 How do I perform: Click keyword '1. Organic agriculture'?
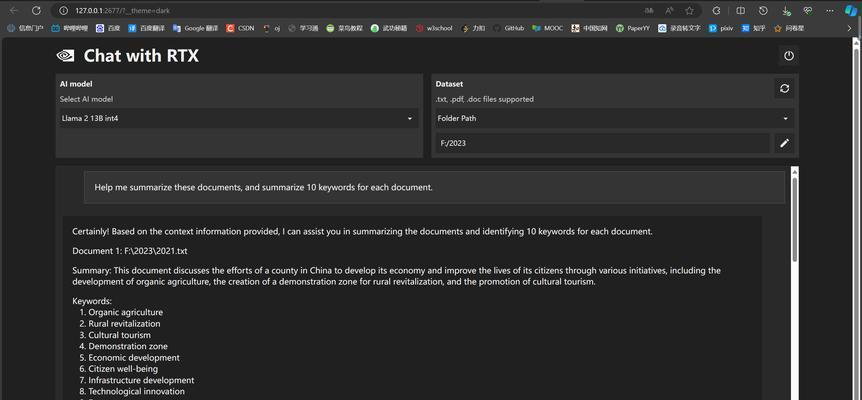point(121,312)
